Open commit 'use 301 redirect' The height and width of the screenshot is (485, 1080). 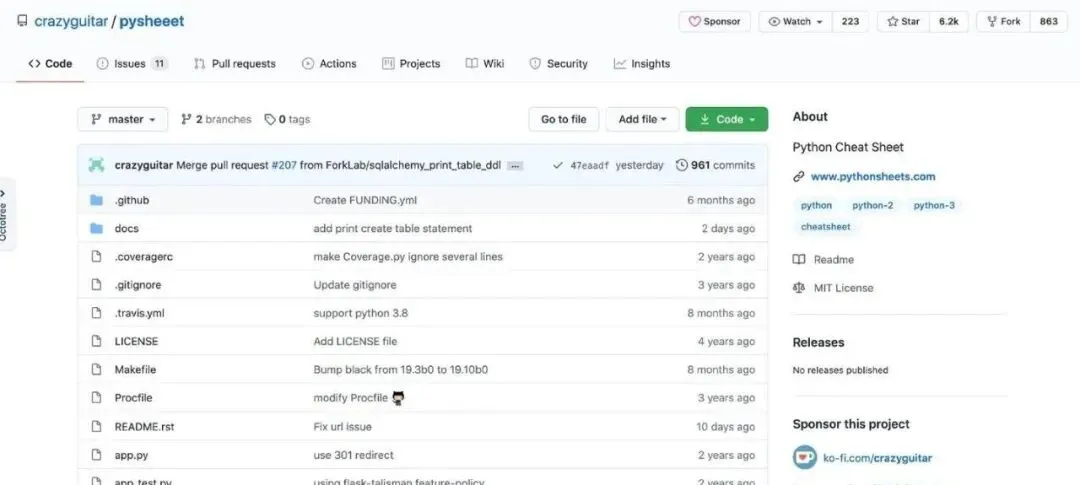pyautogui.click(x=353, y=455)
